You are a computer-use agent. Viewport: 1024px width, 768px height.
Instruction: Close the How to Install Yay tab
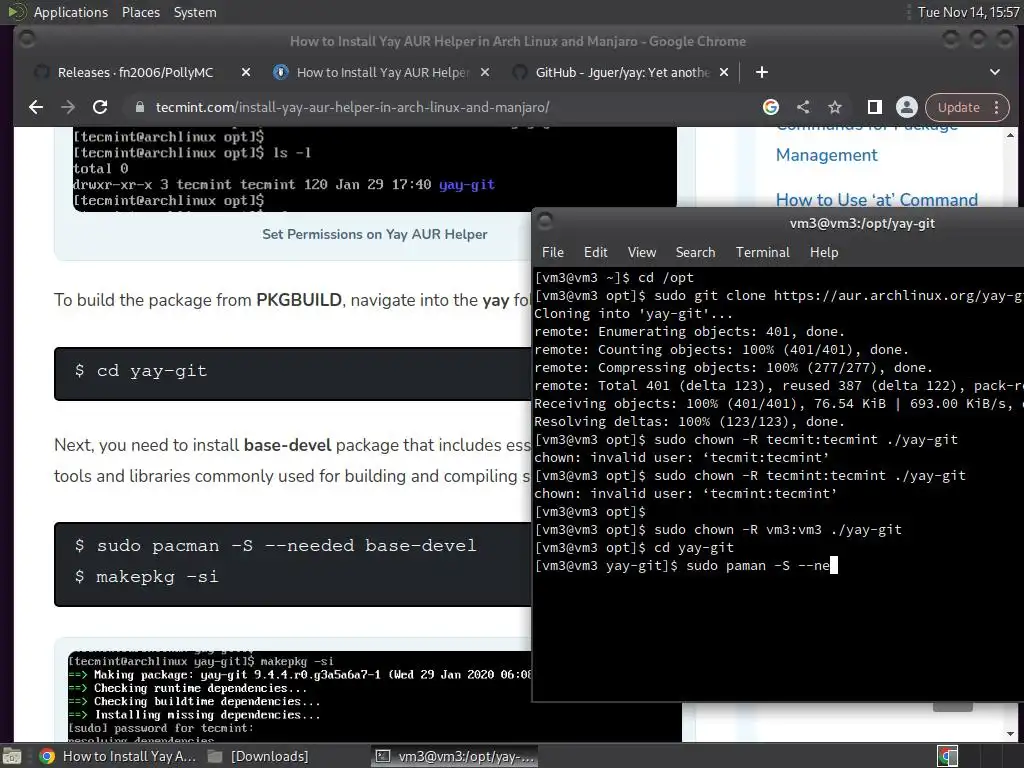pos(485,72)
